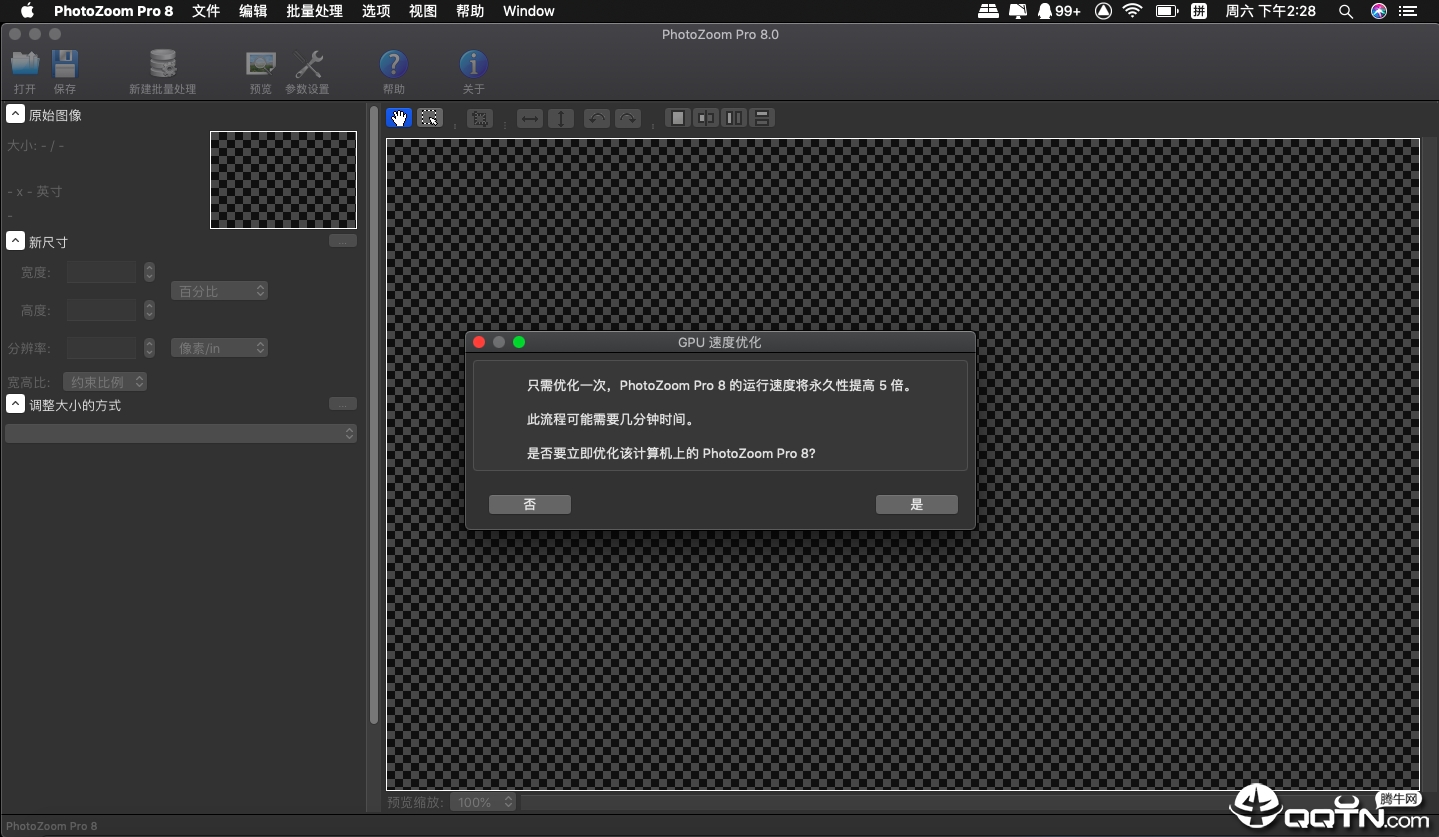Open the 批量处理 menu
Viewport: 1439px width, 837px height.
point(314,11)
